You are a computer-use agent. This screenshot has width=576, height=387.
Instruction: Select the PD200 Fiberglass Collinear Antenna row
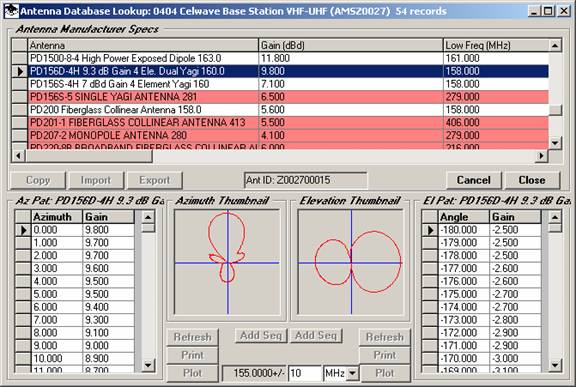point(288,110)
